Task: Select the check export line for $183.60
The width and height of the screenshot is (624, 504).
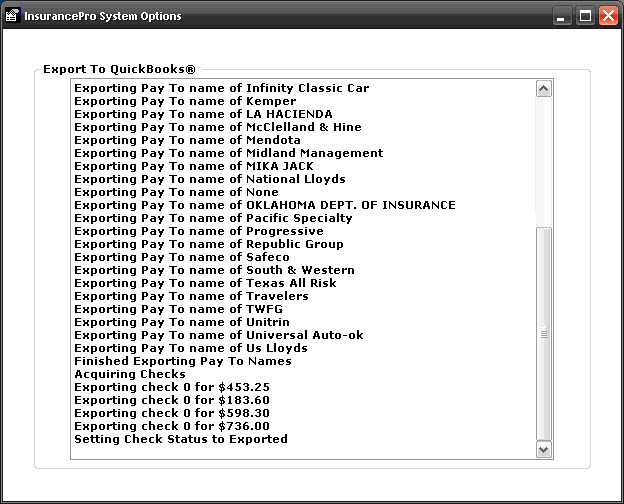Action: 172,400
